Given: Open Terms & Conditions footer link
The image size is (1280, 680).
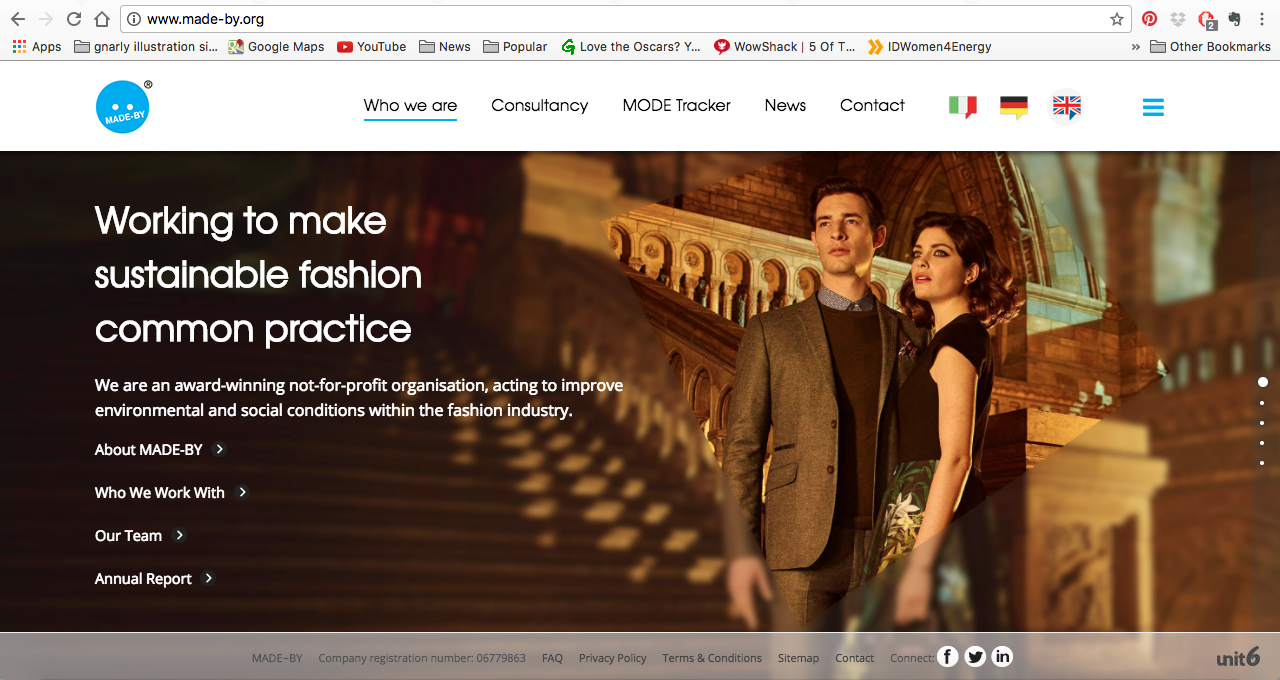Looking at the screenshot, I should pyautogui.click(x=712, y=658).
